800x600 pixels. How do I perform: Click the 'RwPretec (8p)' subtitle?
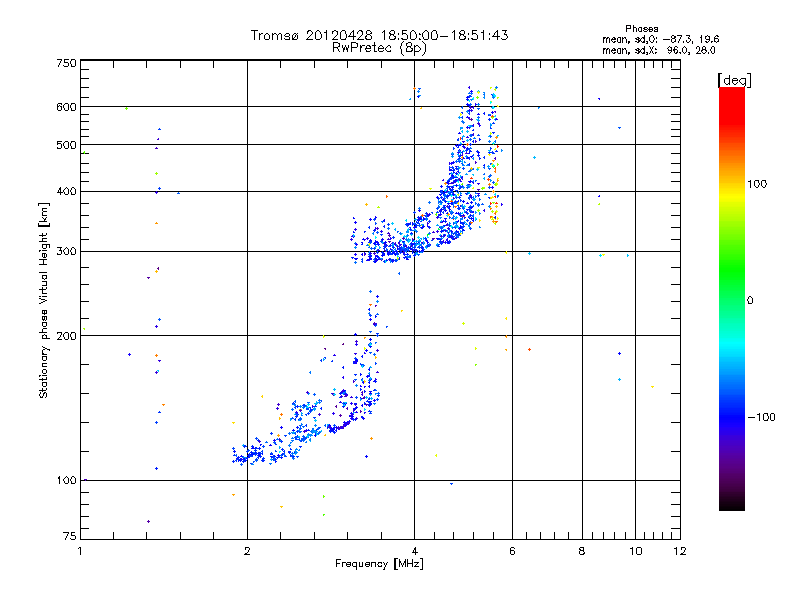(x=379, y=48)
